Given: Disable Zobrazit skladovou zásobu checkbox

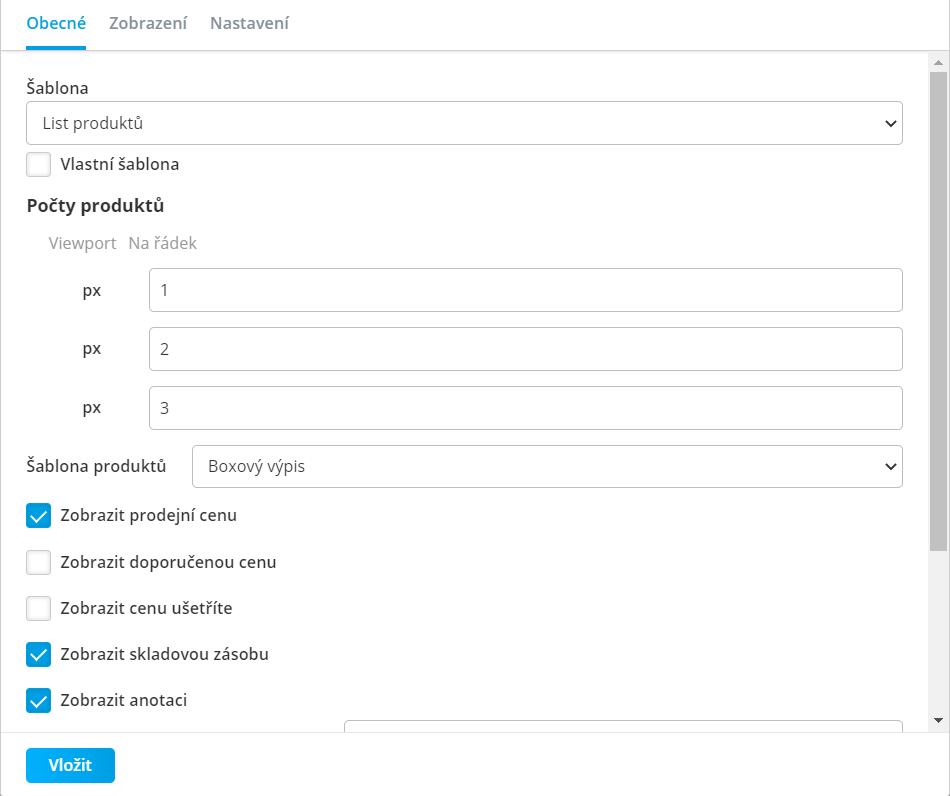Looking at the screenshot, I should pyautogui.click(x=38, y=654).
